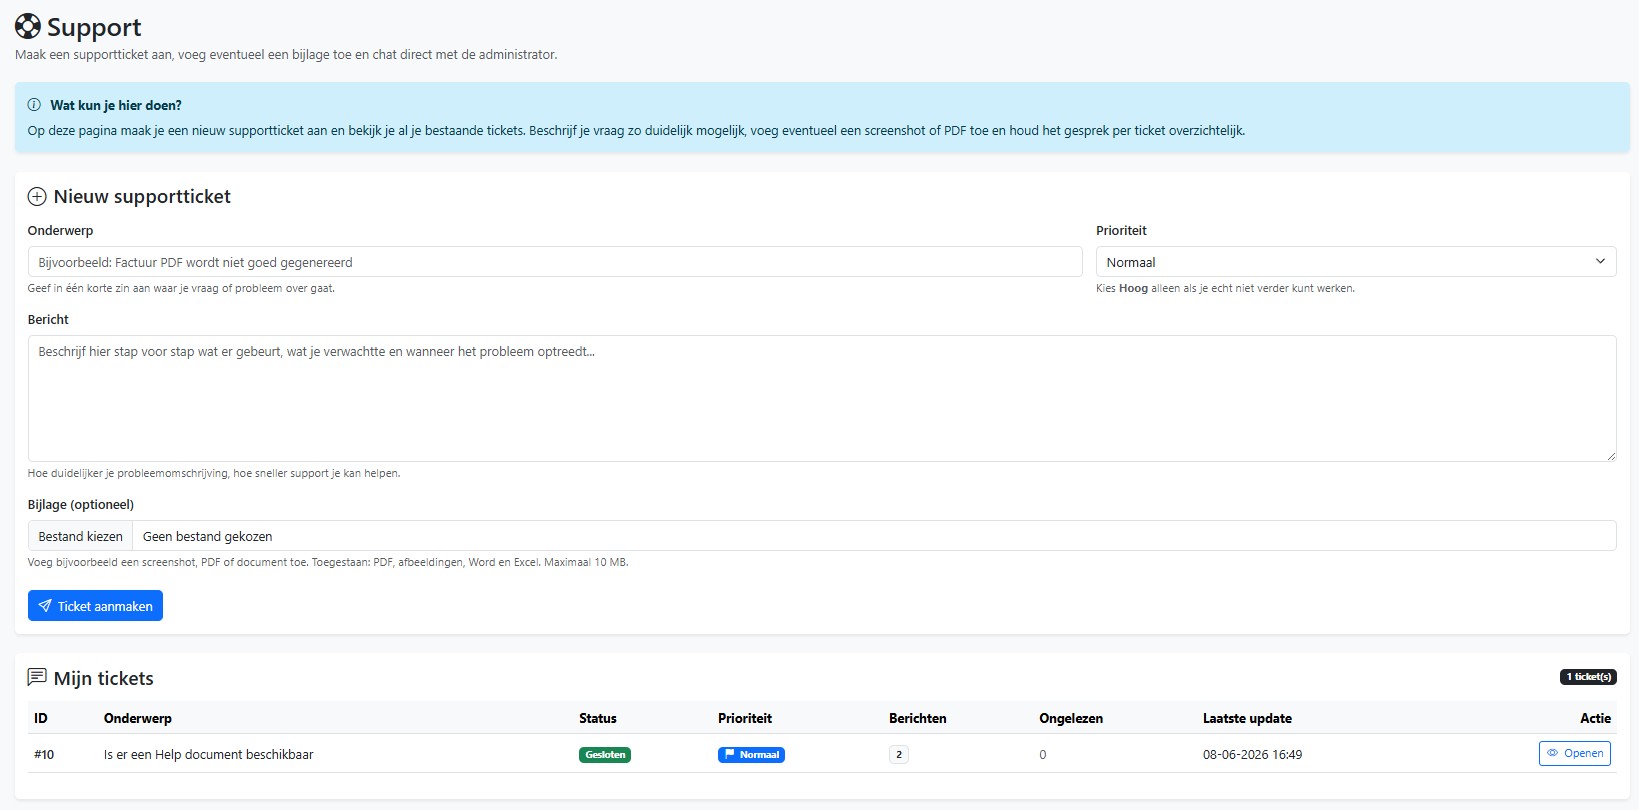Click the plus icon beside Nieuw supportticket
Image resolution: width=1639 pixels, height=810 pixels.
(x=37, y=197)
